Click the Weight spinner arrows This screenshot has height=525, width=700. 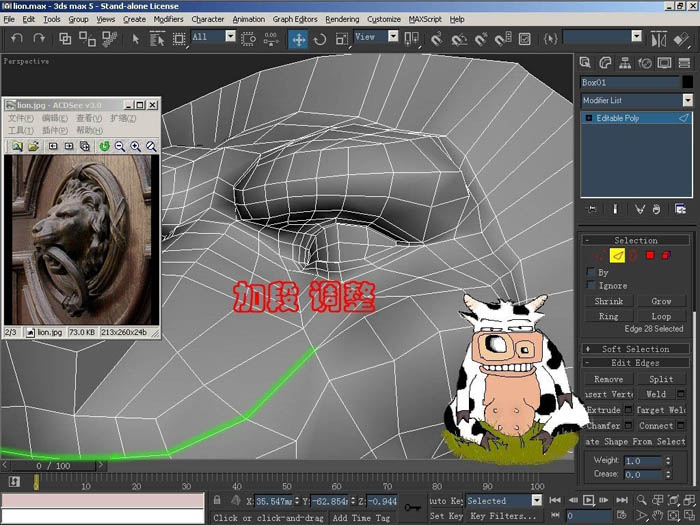(668, 460)
